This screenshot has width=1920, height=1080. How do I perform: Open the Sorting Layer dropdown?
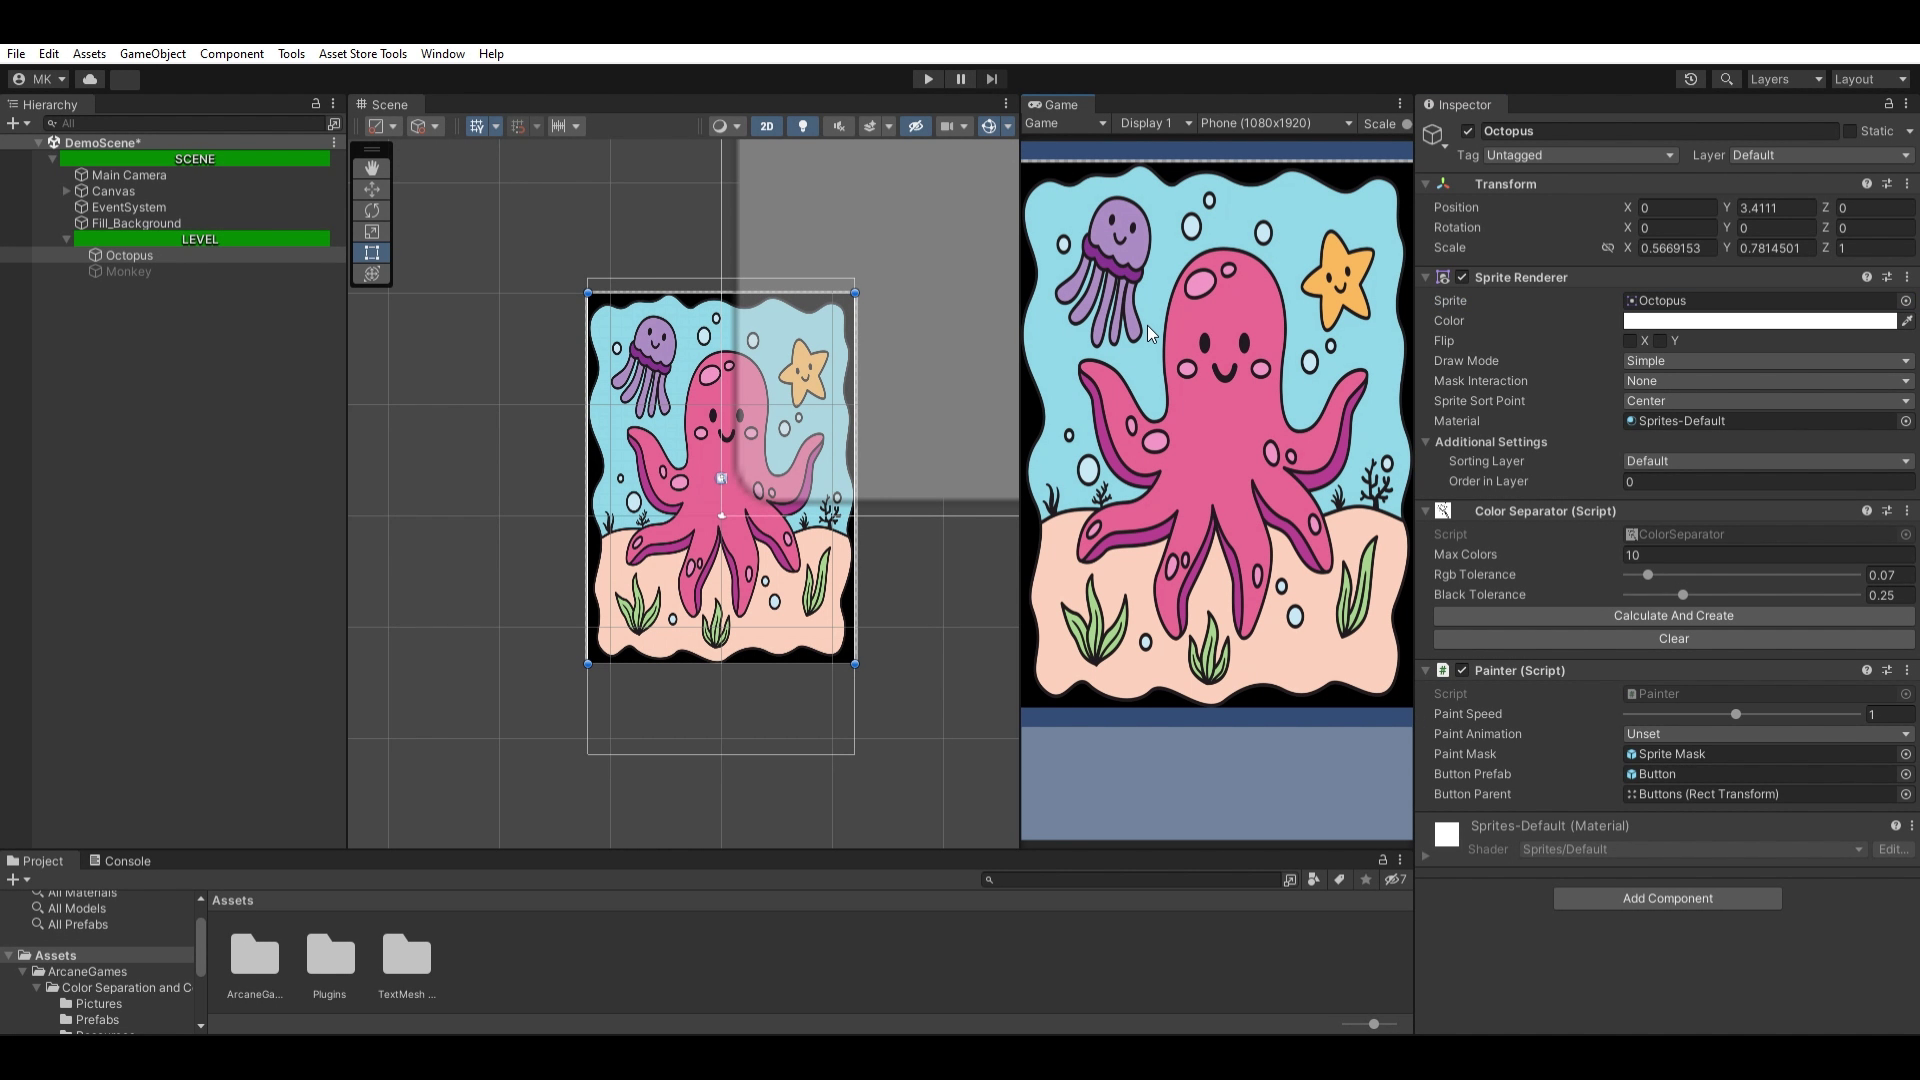(1768, 461)
